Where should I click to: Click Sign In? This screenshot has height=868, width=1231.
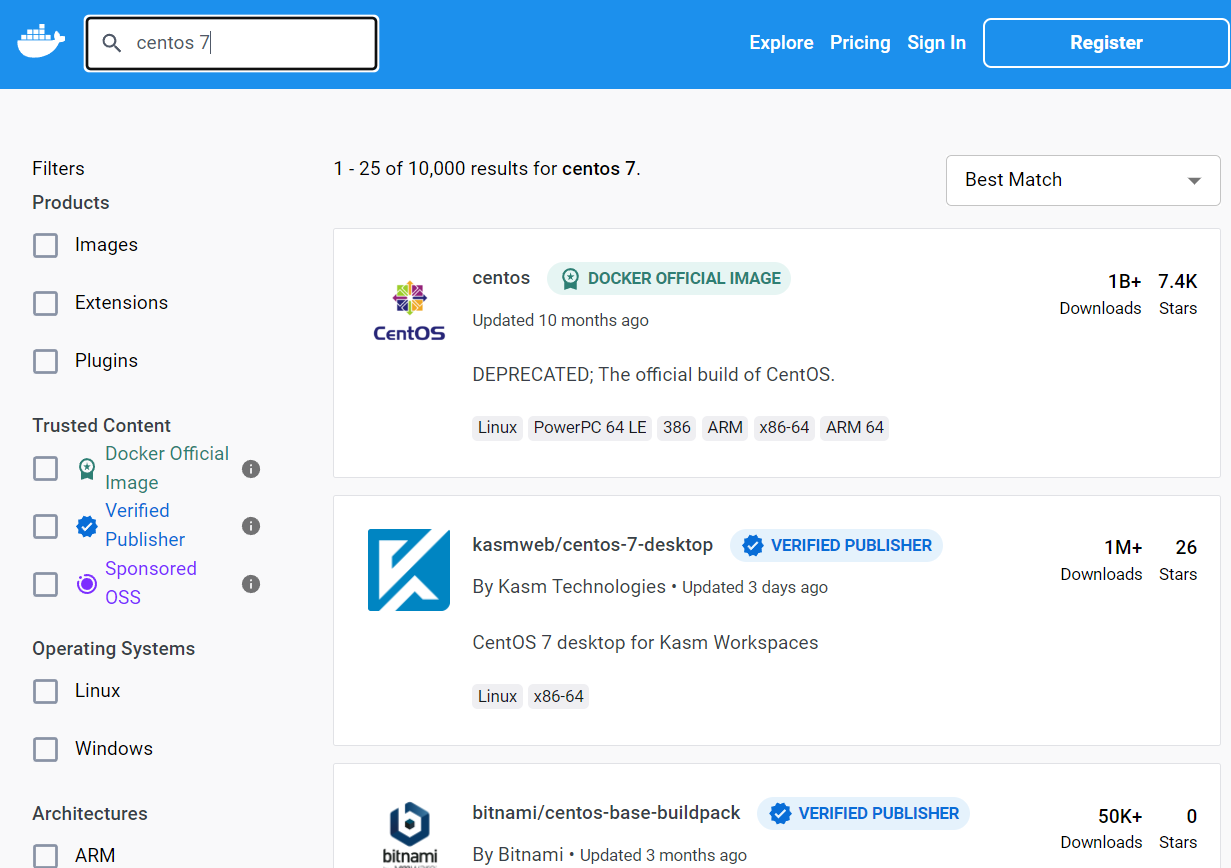pos(936,43)
